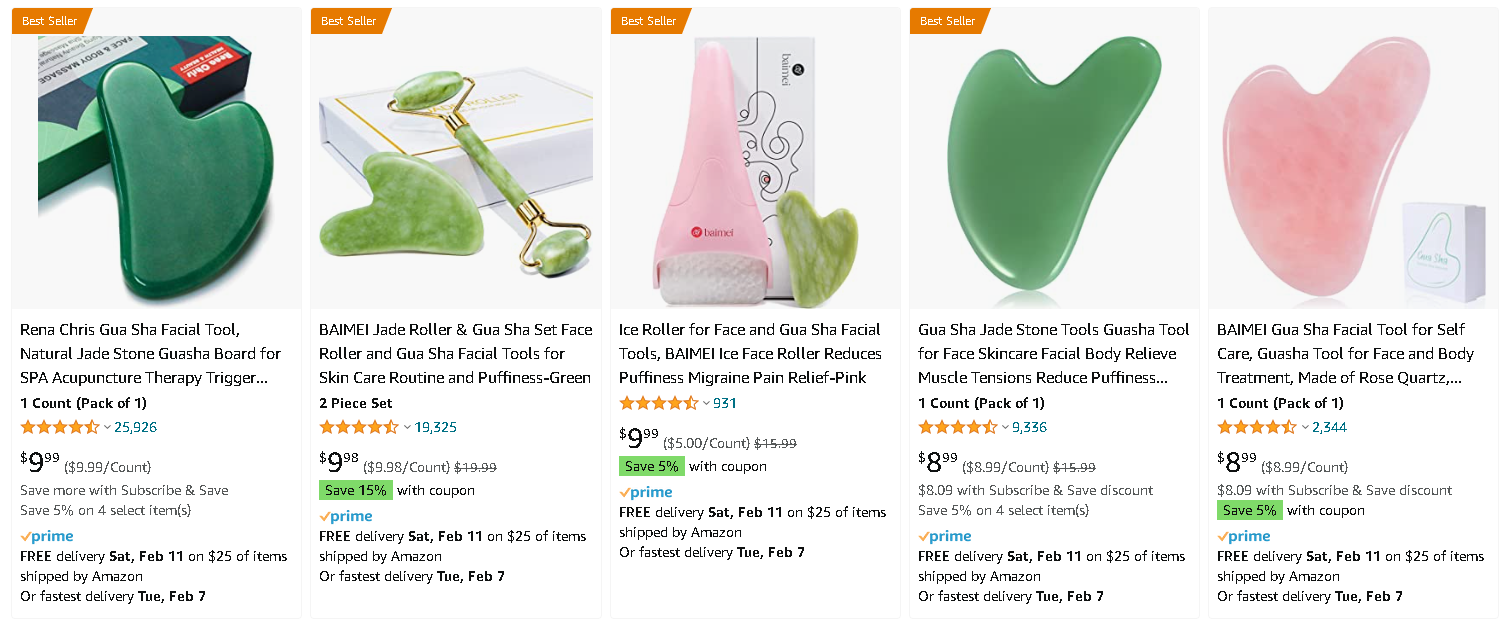The image size is (1510, 621).
Task: Click star rating of Rose Quartz Gua Sha
Action: [1257, 427]
